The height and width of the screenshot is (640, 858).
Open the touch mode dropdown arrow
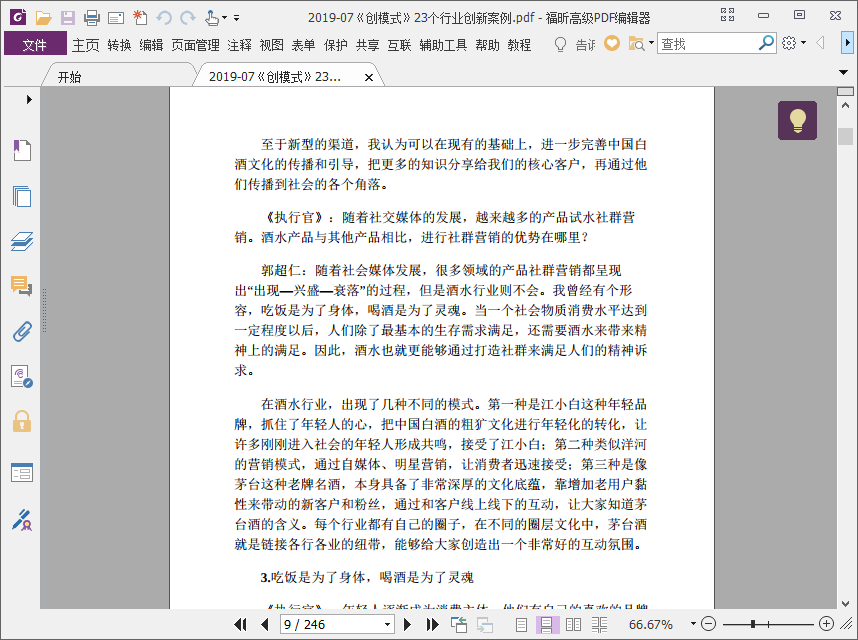[224, 18]
